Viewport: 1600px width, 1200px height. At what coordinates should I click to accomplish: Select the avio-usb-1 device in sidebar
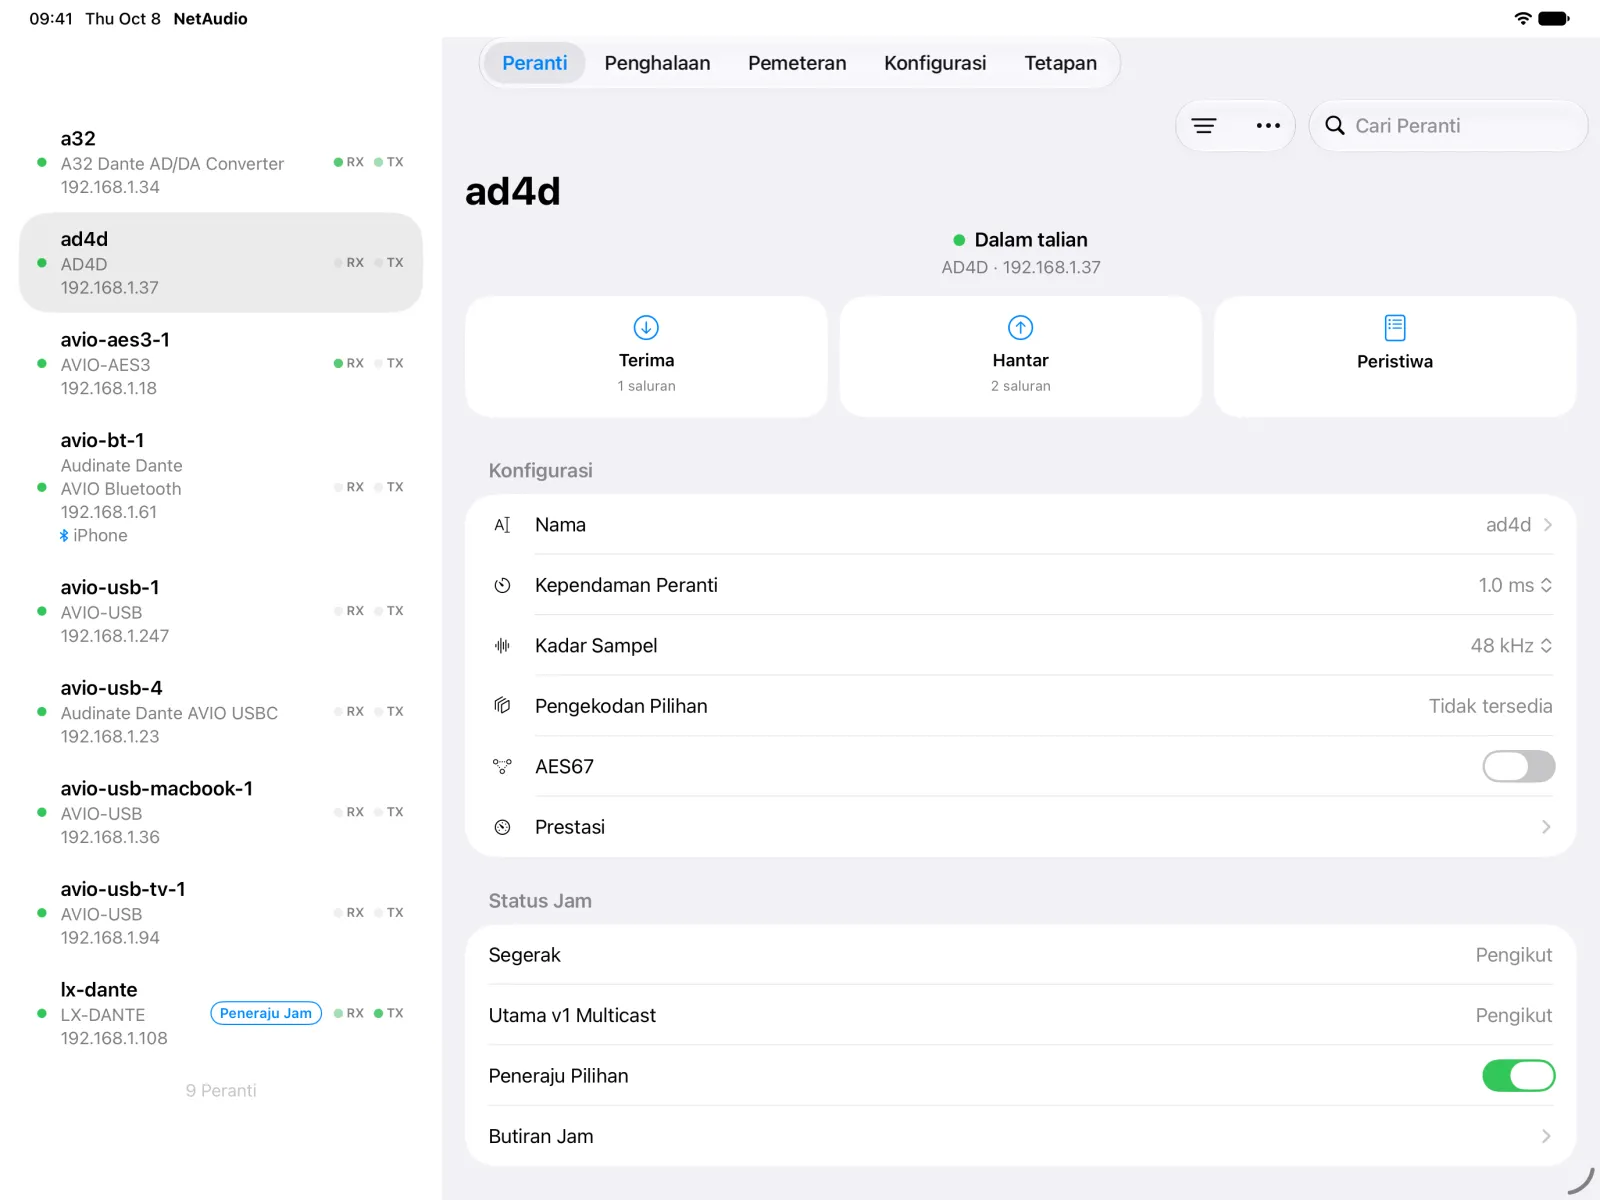point(221,611)
